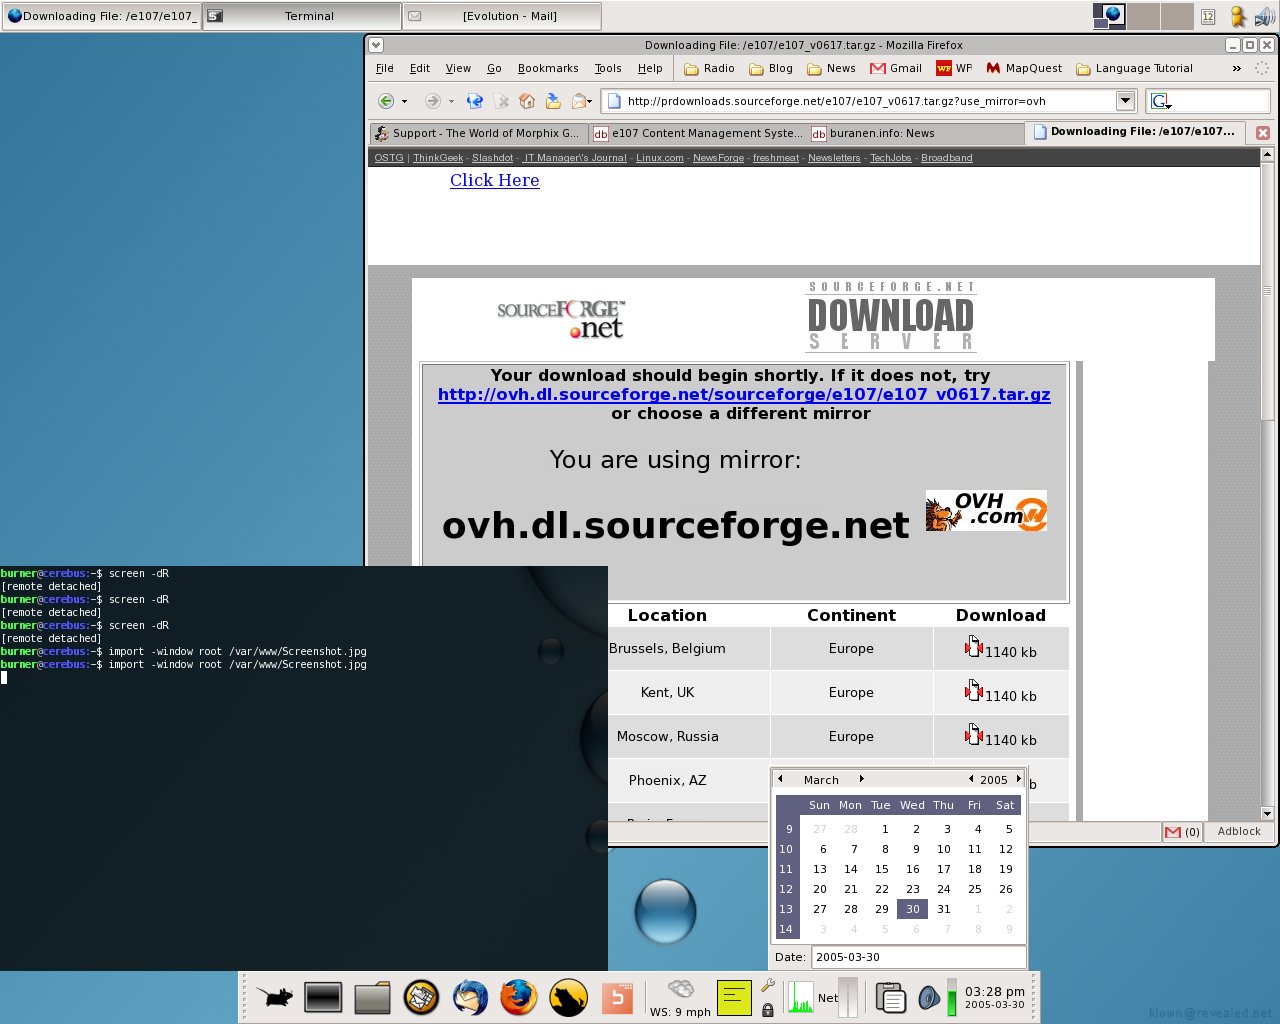Select March 15 in the calendar
Viewport: 1280px width, 1024px height.
pyautogui.click(x=881, y=869)
